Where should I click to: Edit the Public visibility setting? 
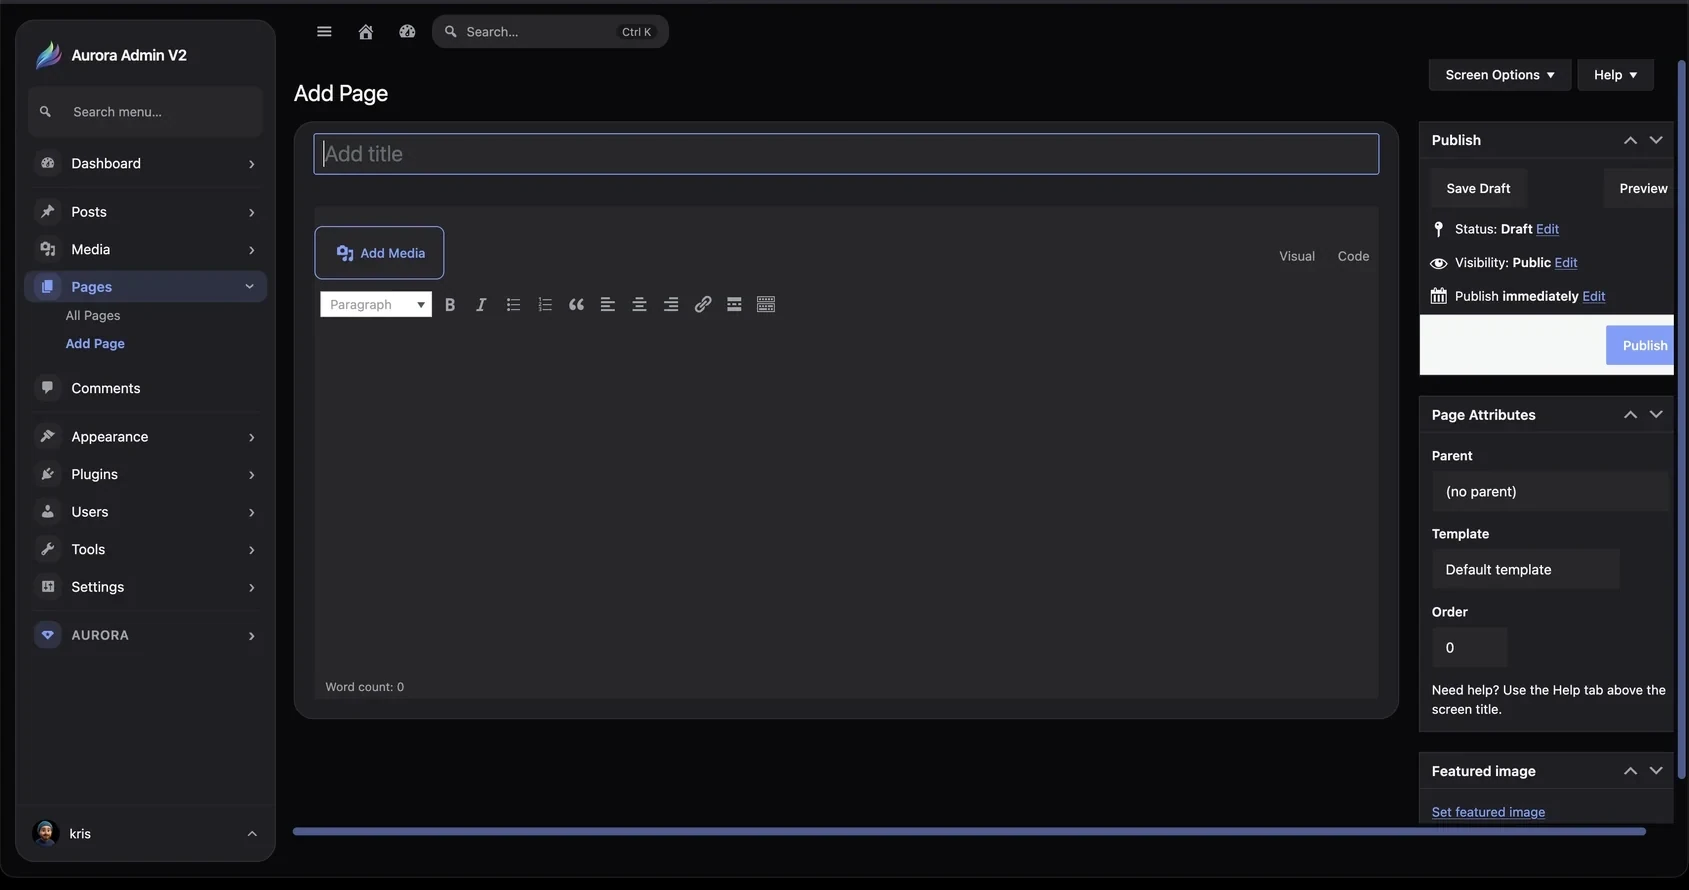point(1566,263)
